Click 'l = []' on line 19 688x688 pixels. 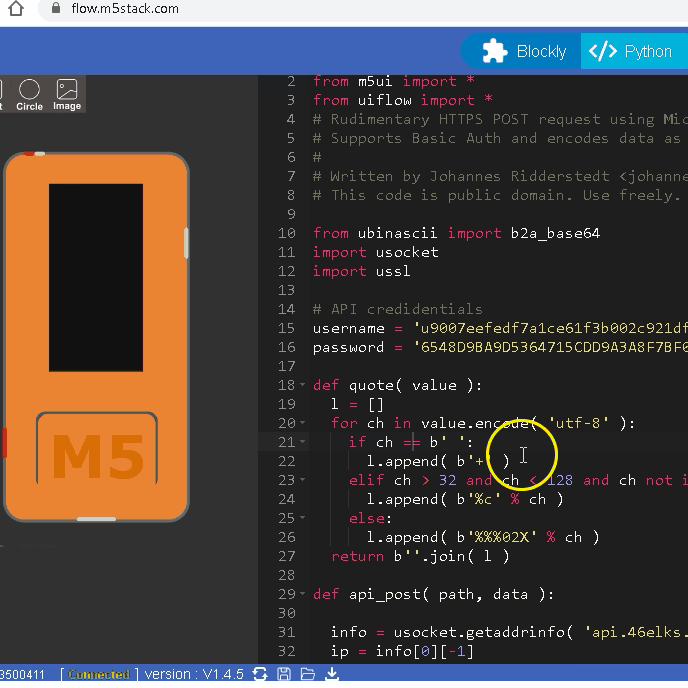click(357, 404)
